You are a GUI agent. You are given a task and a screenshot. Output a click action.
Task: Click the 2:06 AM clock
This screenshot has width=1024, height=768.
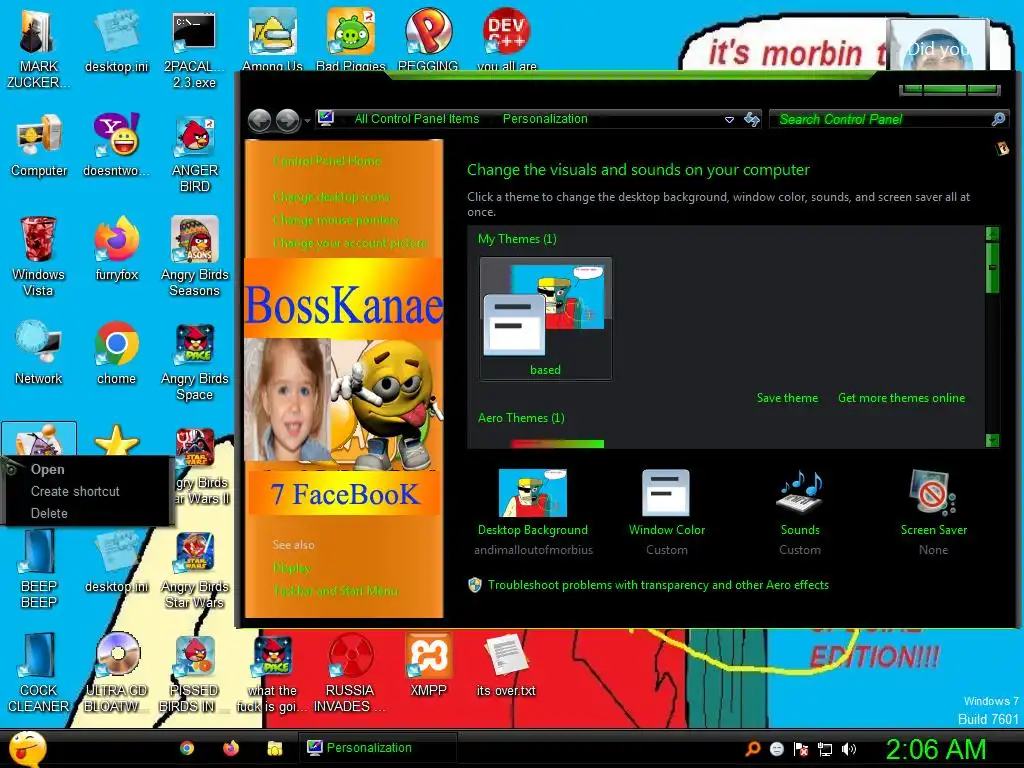[935, 749]
